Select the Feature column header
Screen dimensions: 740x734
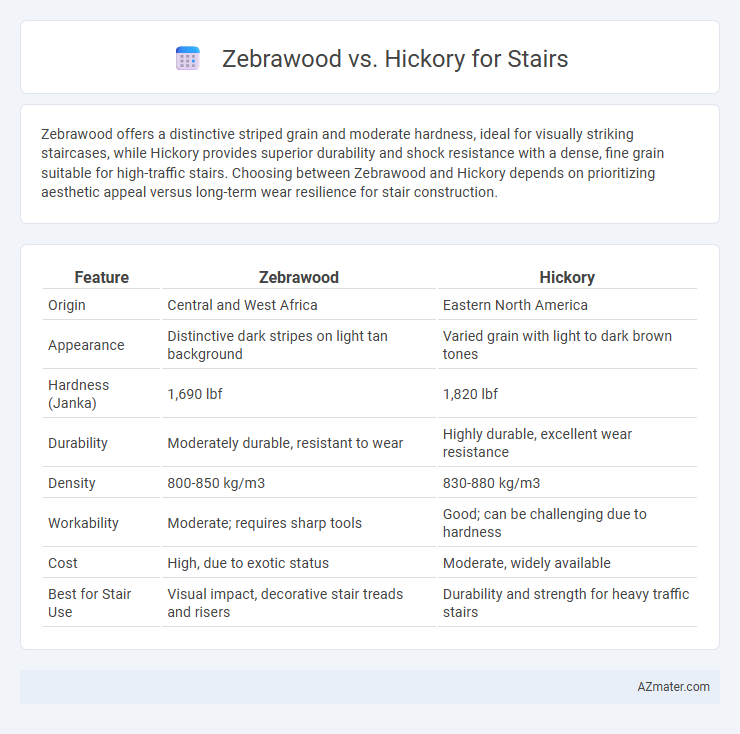[101, 277]
